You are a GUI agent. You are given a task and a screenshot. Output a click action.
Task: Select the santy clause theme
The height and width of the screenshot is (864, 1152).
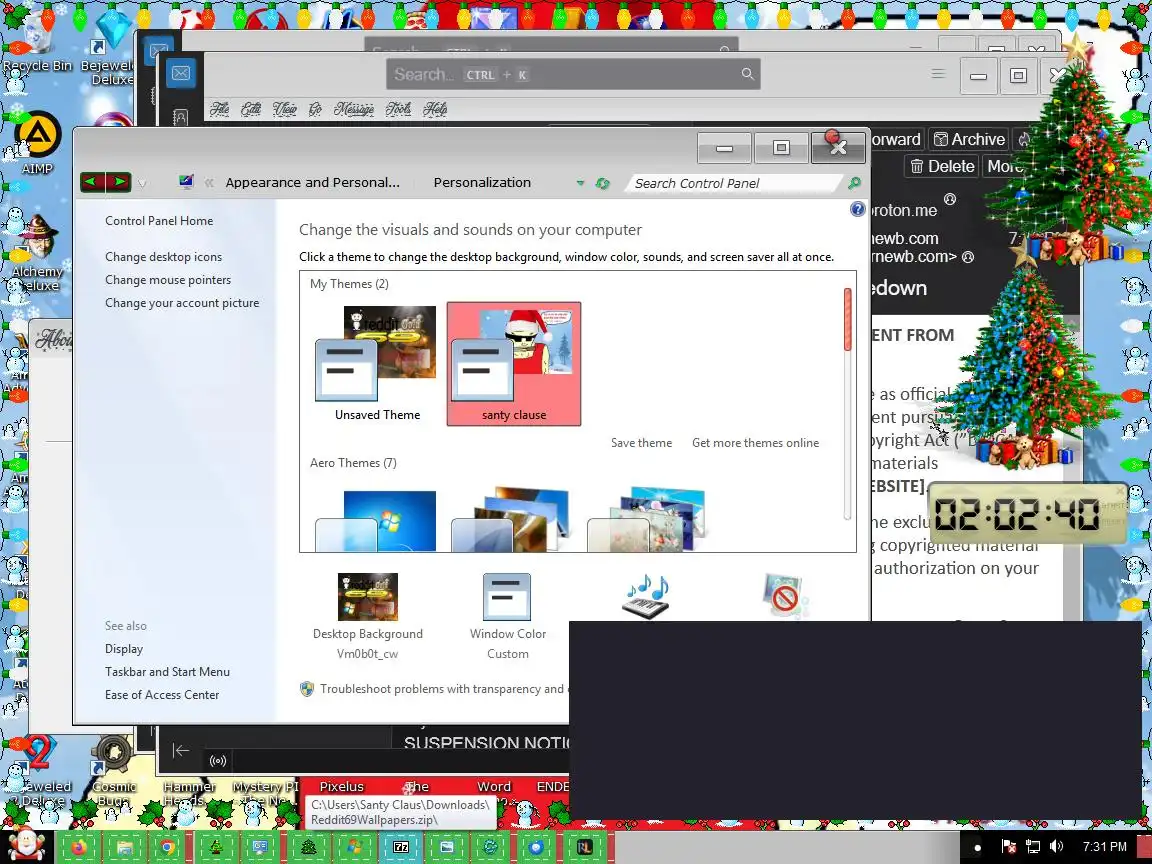(x=514, y=364)
